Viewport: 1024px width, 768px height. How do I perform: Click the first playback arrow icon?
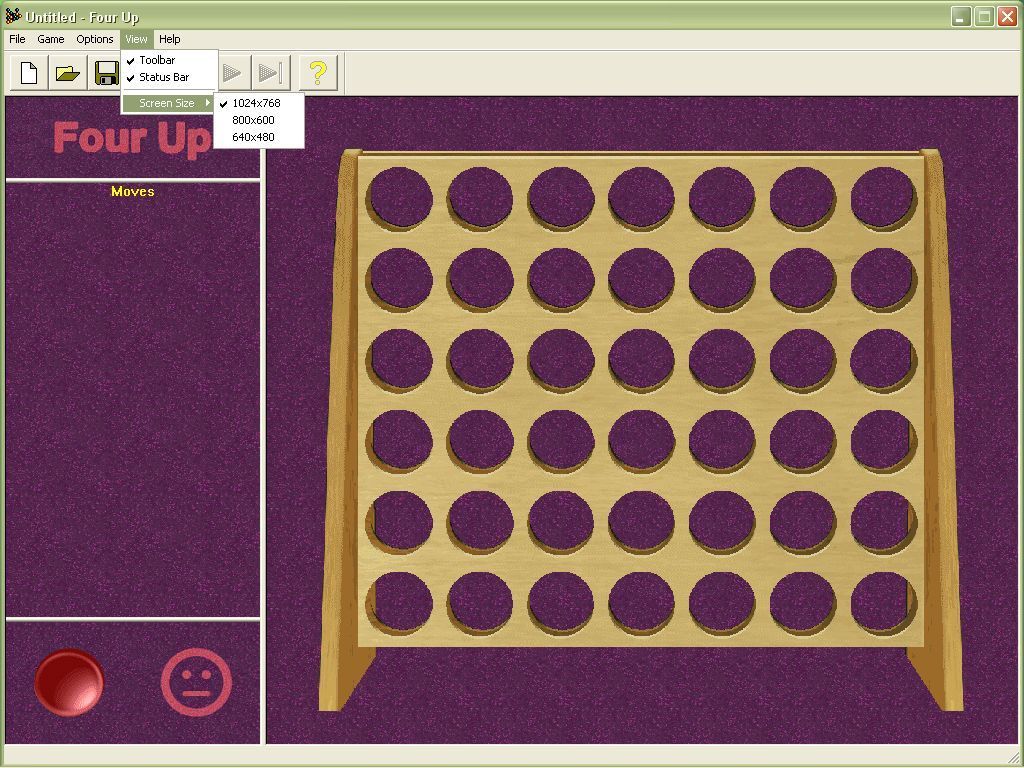click(x=232, y=71)
